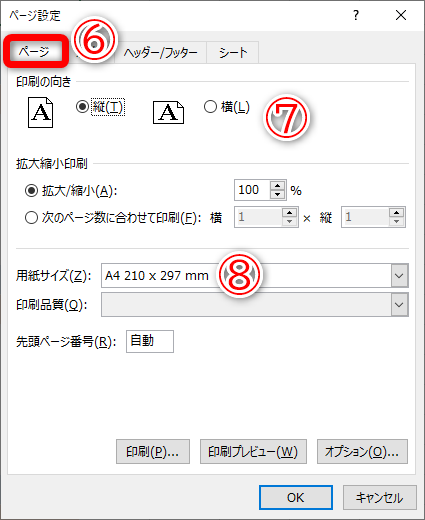425x520 pixels.
Task: Open the 用紙サイズ dropdown arrow
Action: (x=399, y=276)
